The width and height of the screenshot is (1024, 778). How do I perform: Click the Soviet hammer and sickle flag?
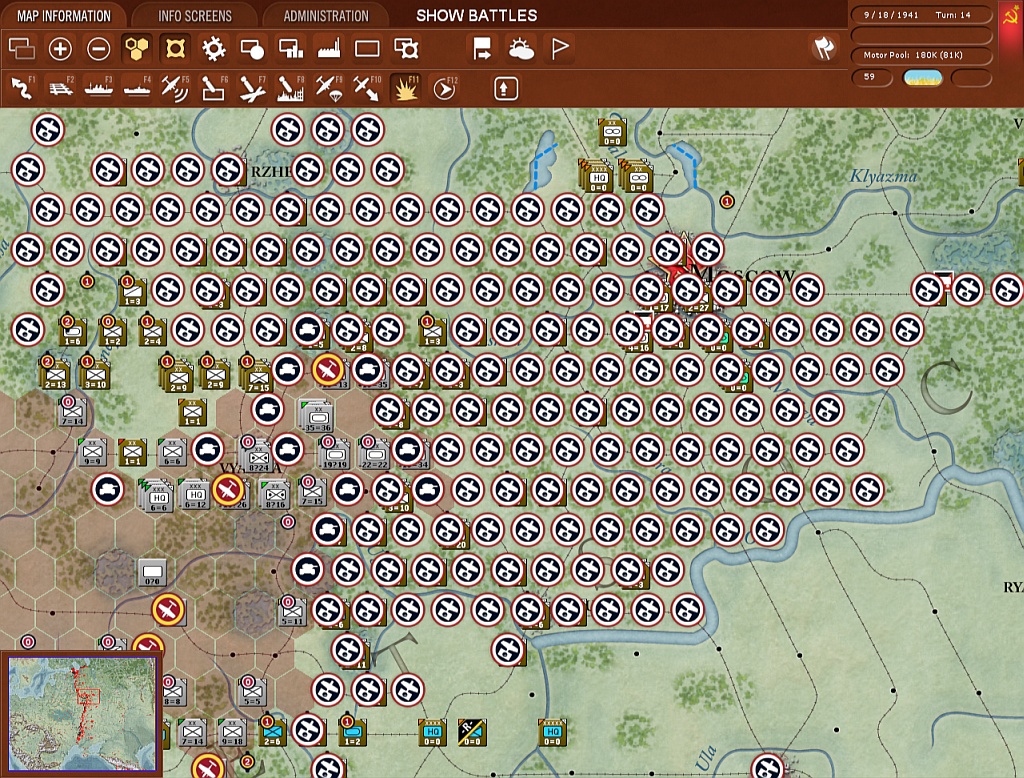(1010, 16)
